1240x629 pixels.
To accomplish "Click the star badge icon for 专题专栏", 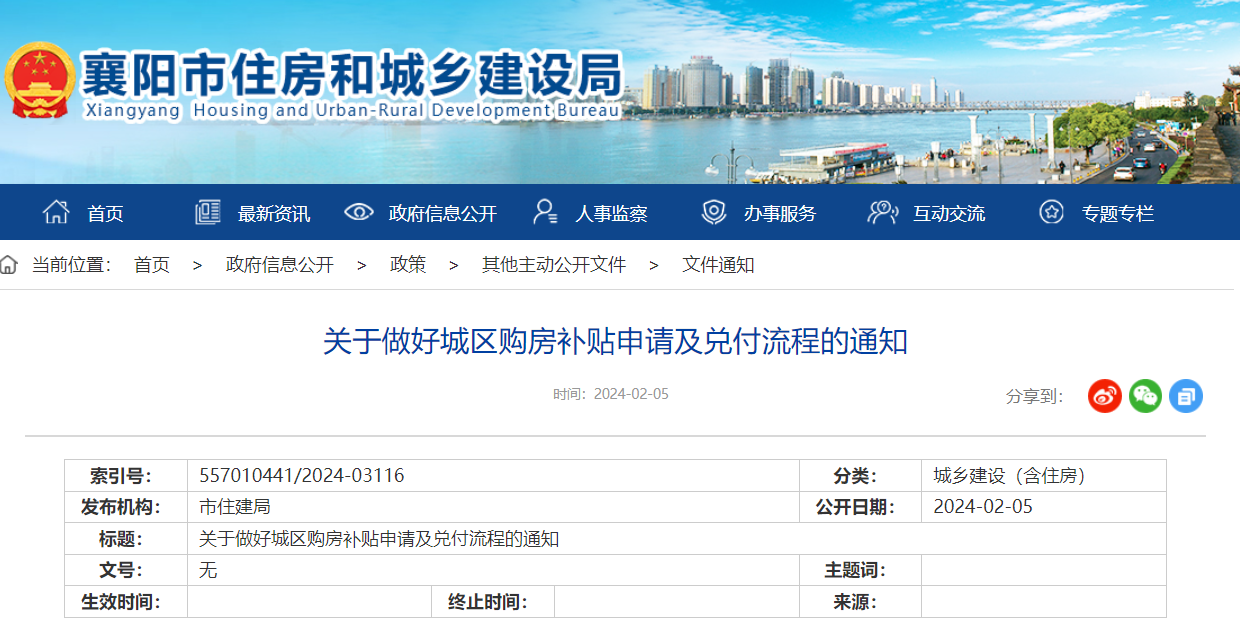I will pyautogui.click(x=1051, y=212).
